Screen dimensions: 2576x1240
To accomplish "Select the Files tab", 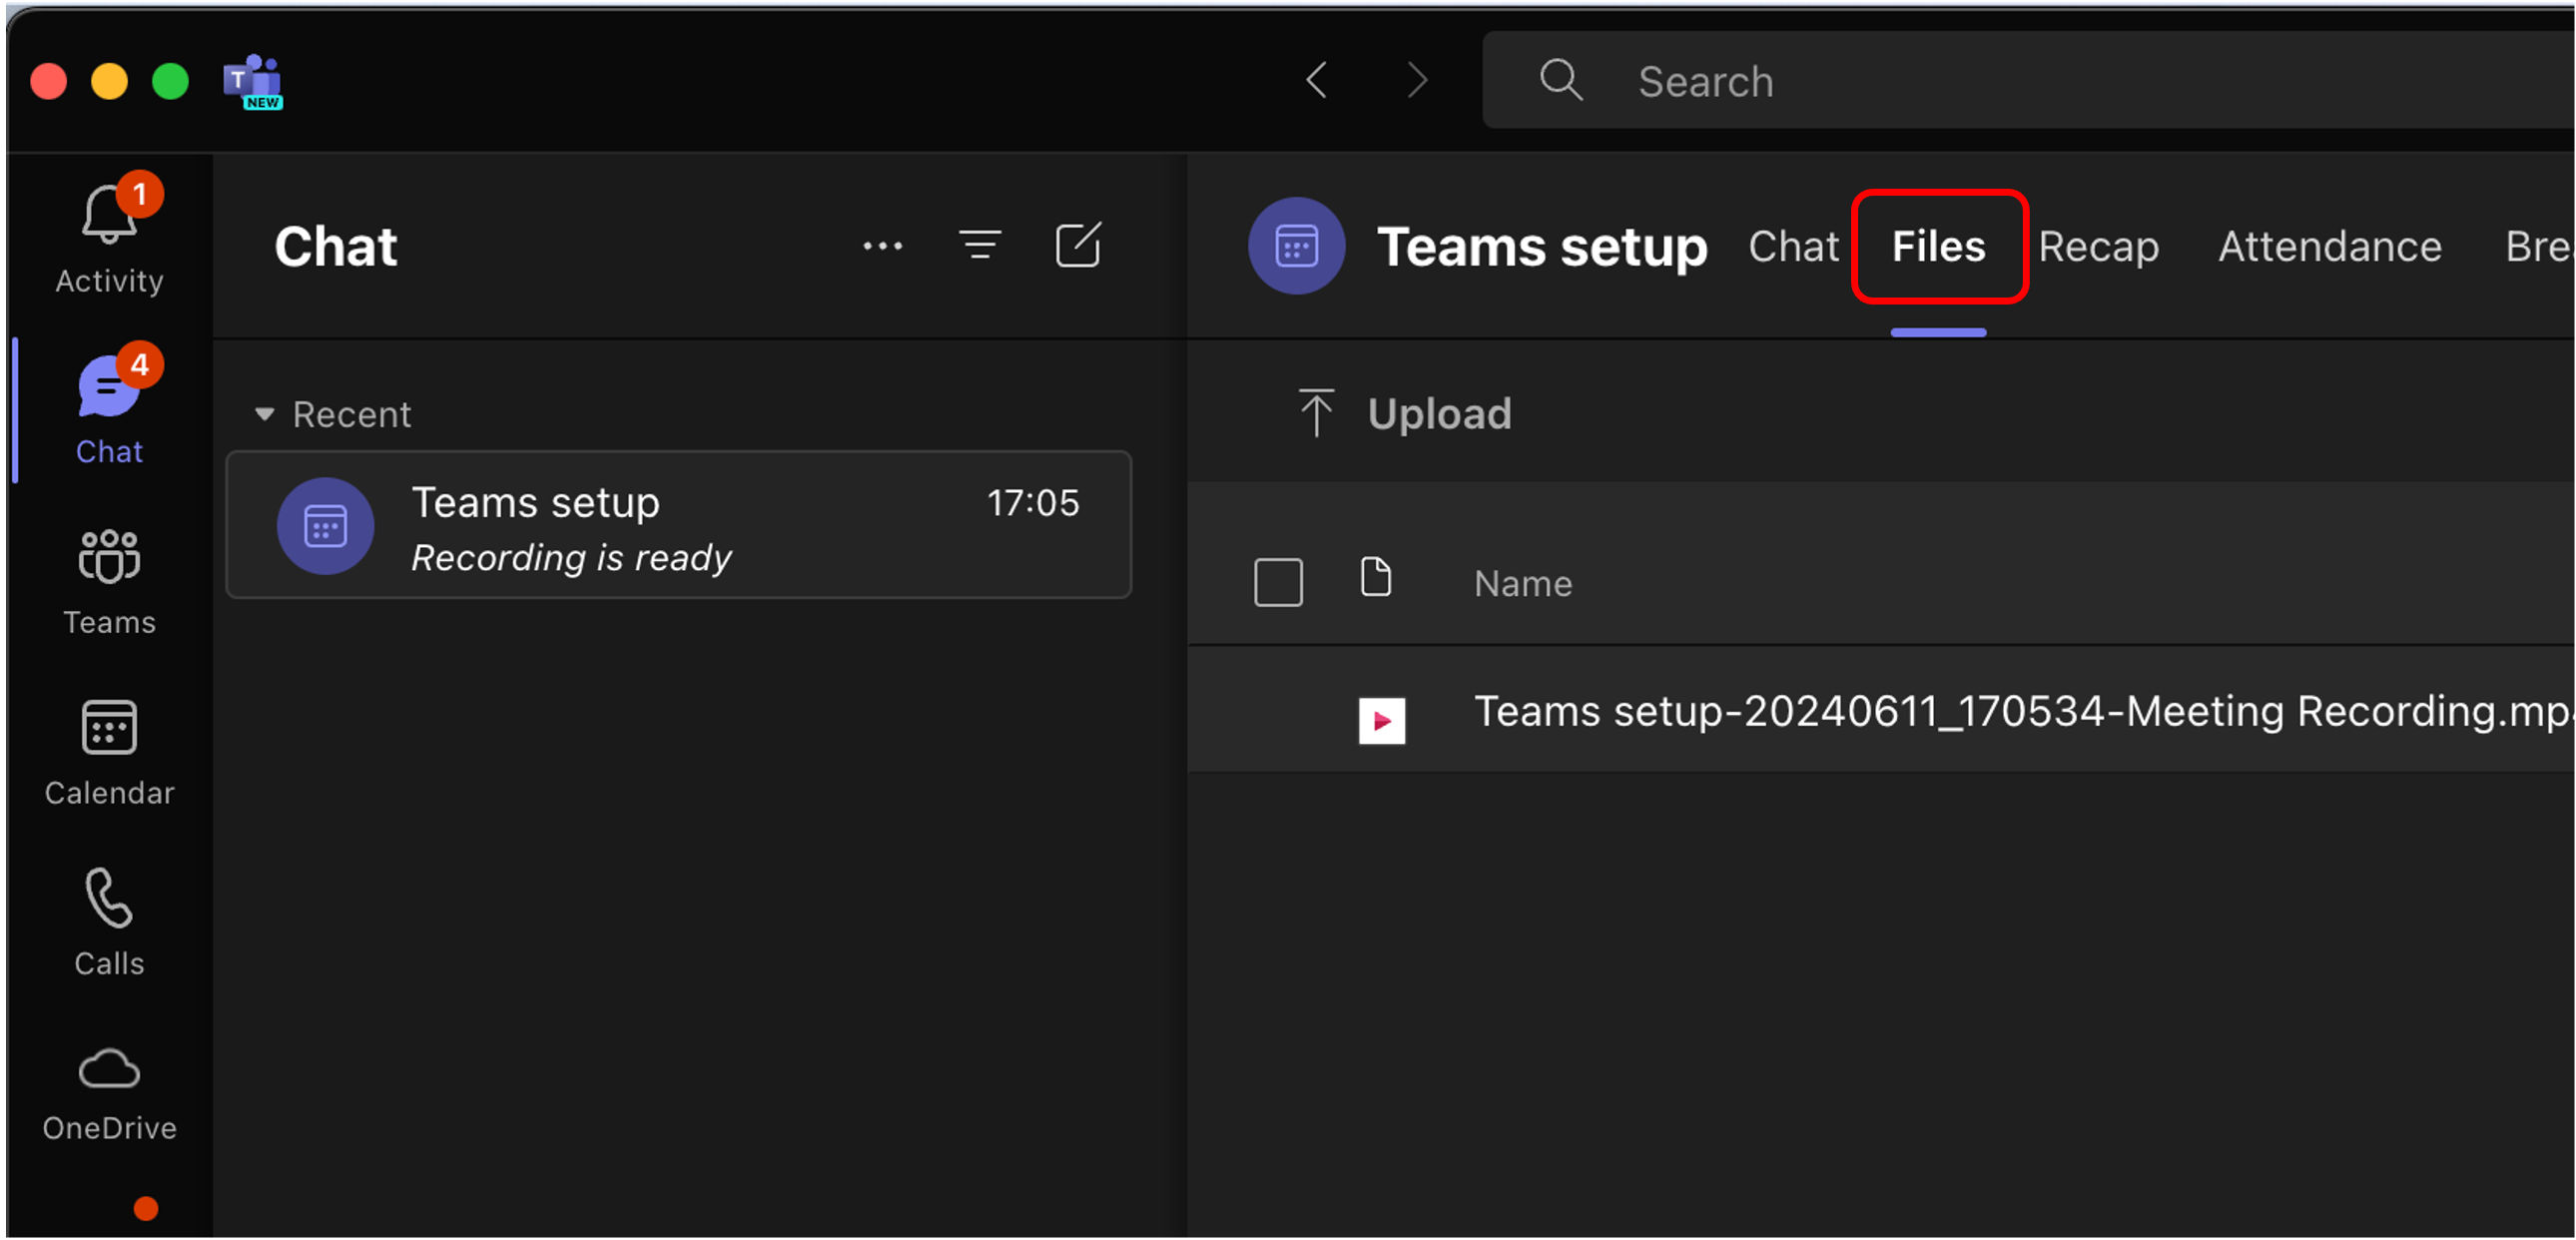I will point(1938,246).
